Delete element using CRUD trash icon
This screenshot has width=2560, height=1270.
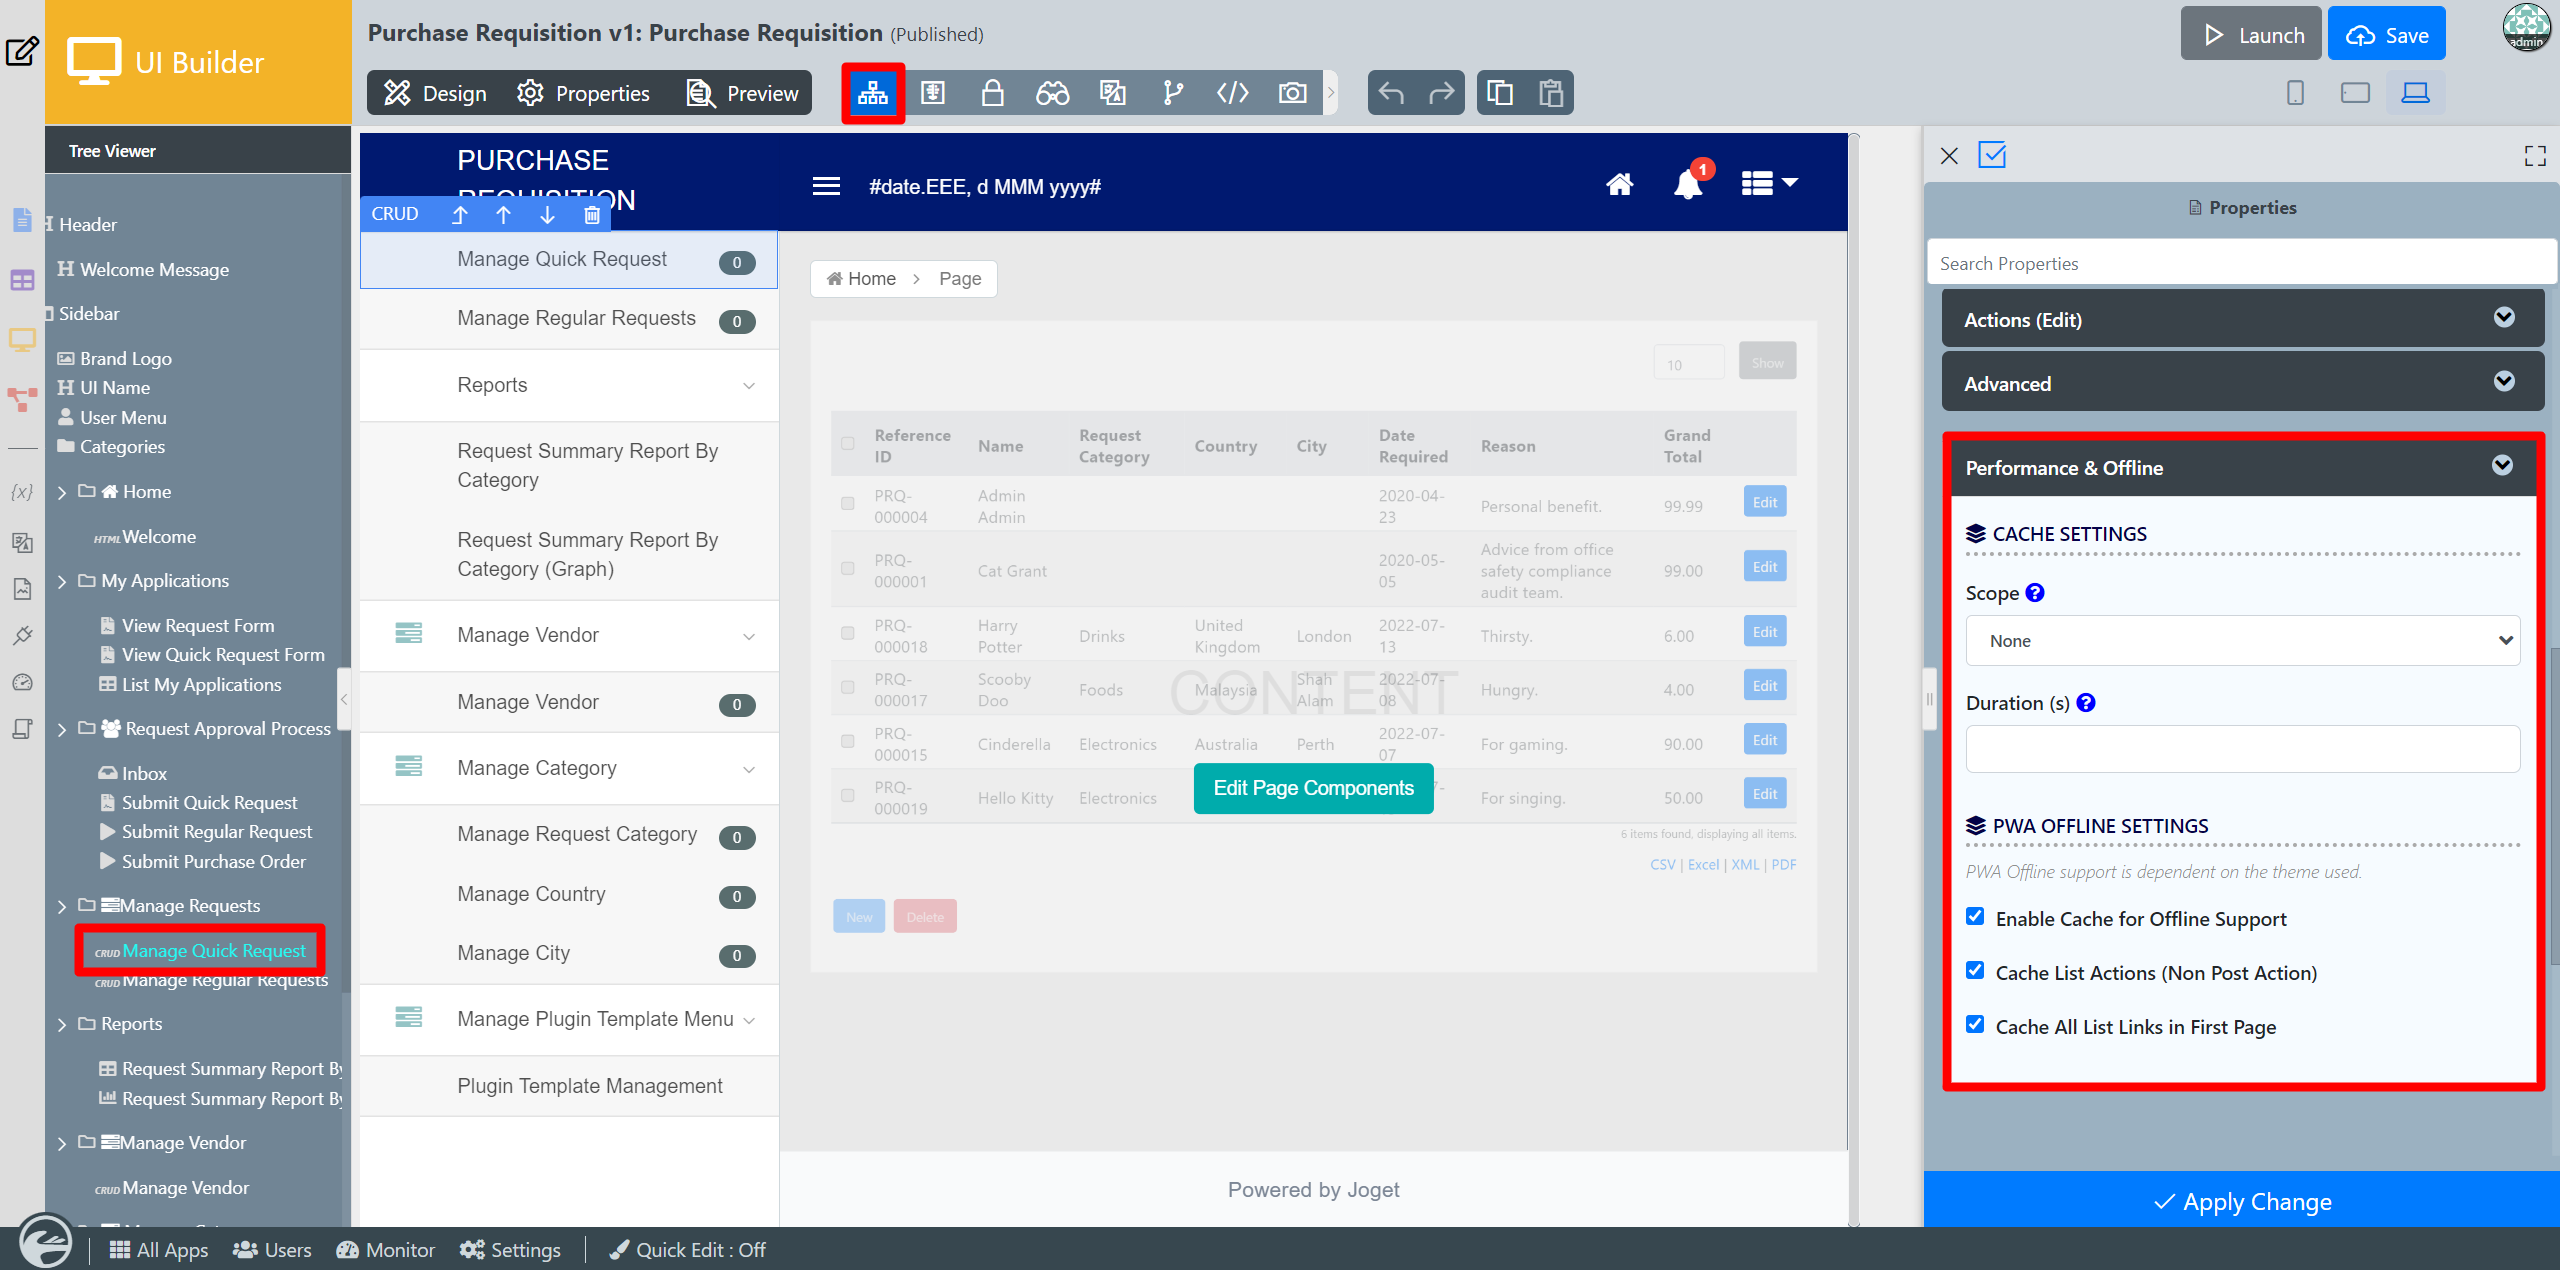click(592, 214)
